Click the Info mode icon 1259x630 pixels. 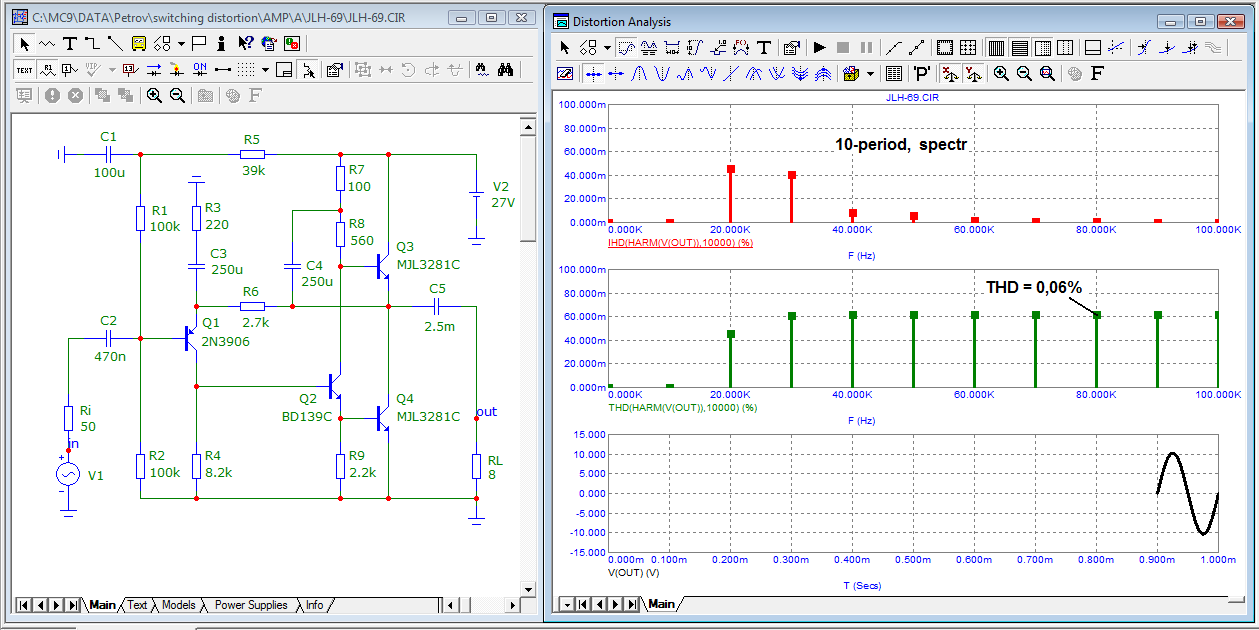pos(221,44)
